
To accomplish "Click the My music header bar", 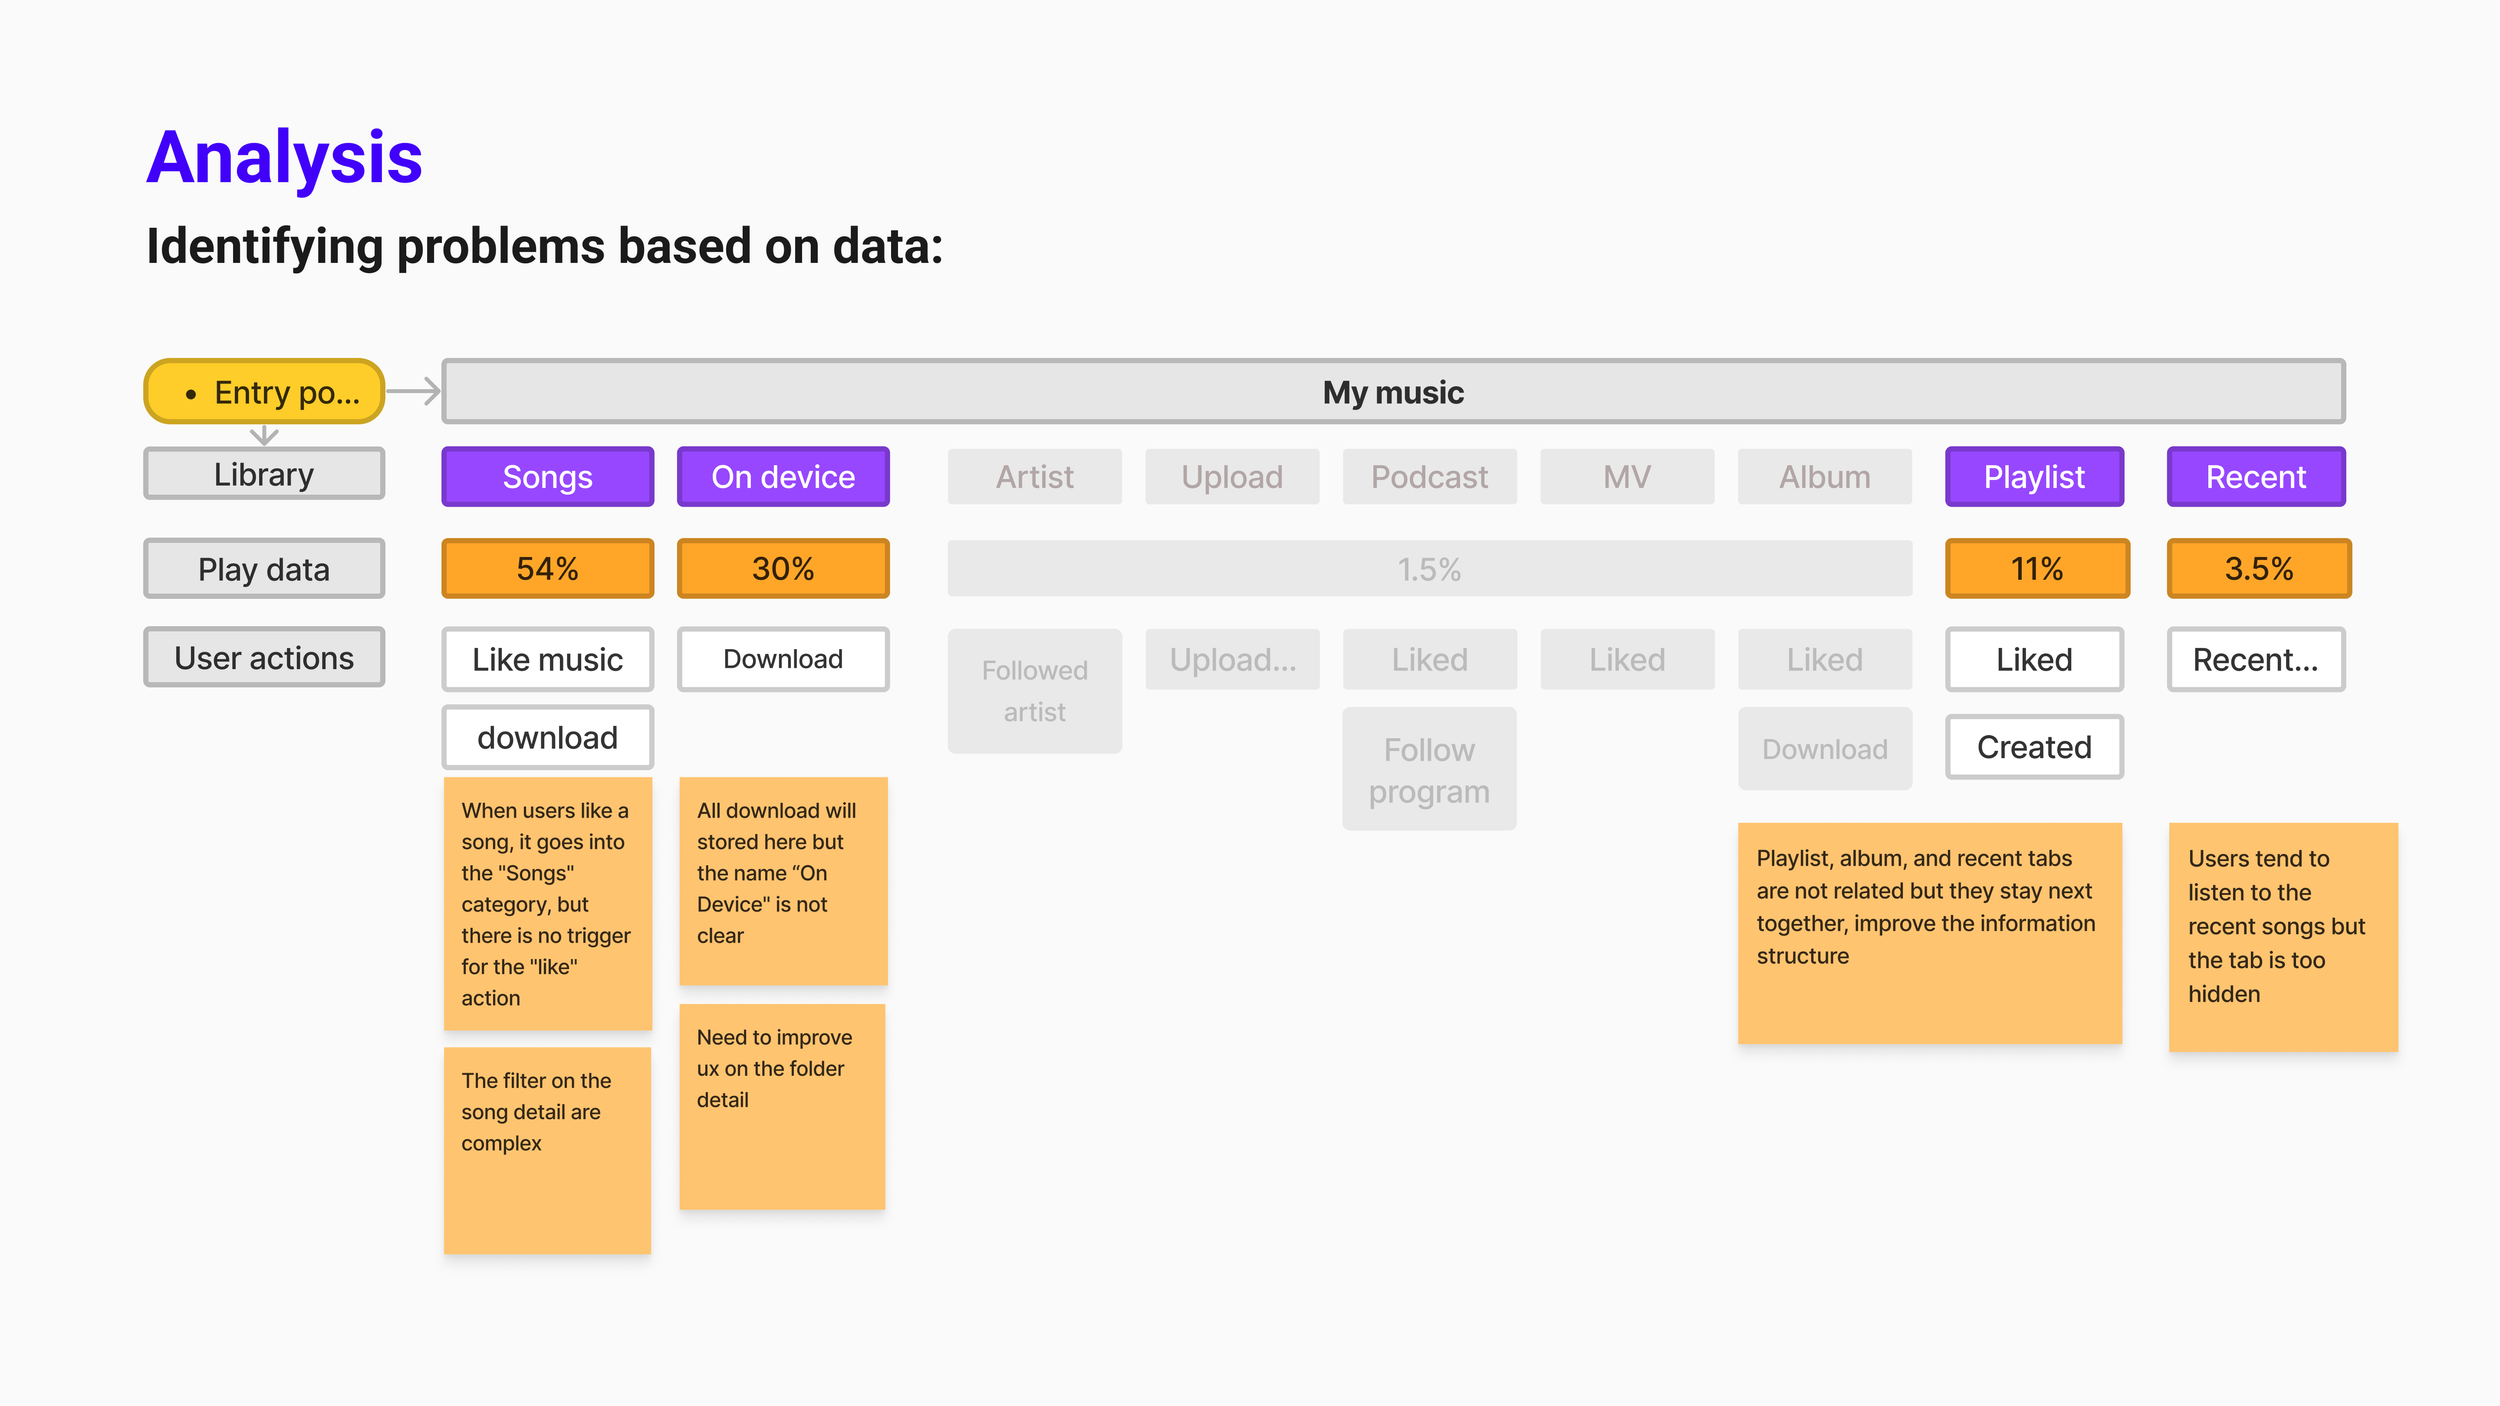I will click(1393, 392).
